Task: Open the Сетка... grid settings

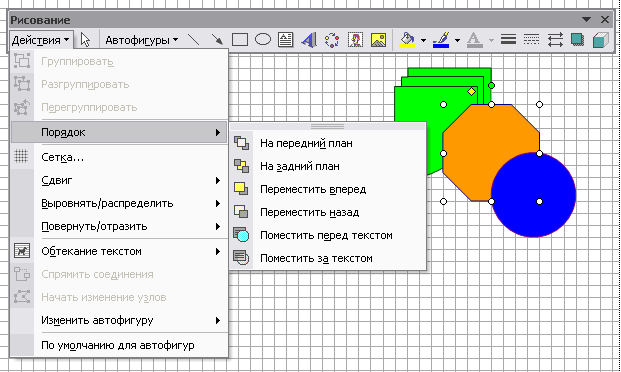Action: point(119,157)
